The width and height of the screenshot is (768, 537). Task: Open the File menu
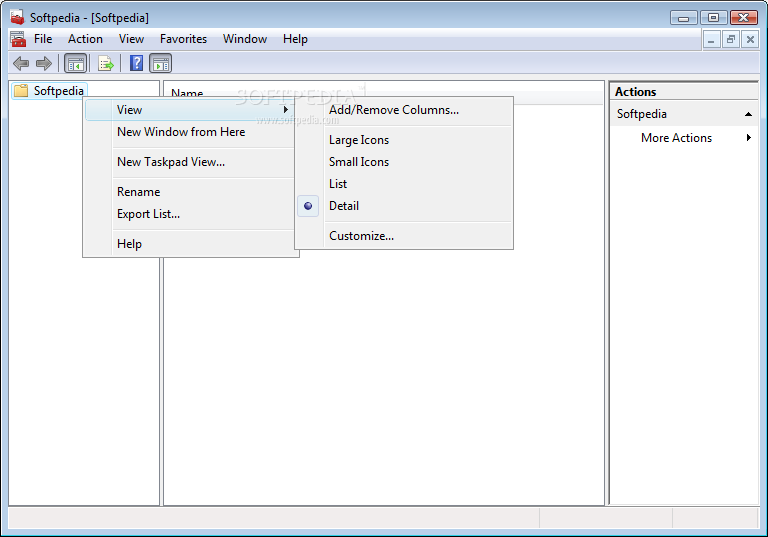pyautogui.click(x=43, y=39)
